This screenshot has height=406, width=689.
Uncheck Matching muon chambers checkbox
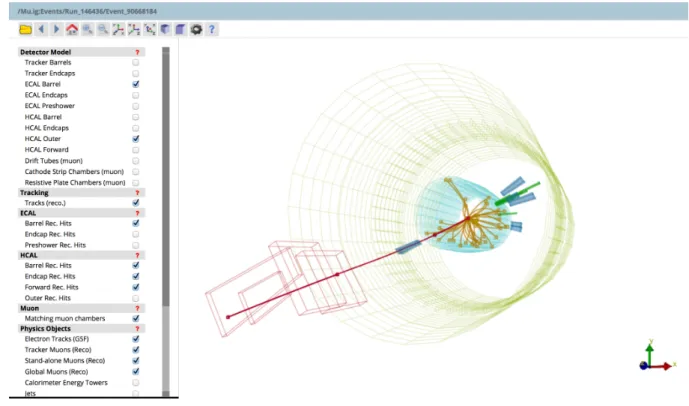136,319
